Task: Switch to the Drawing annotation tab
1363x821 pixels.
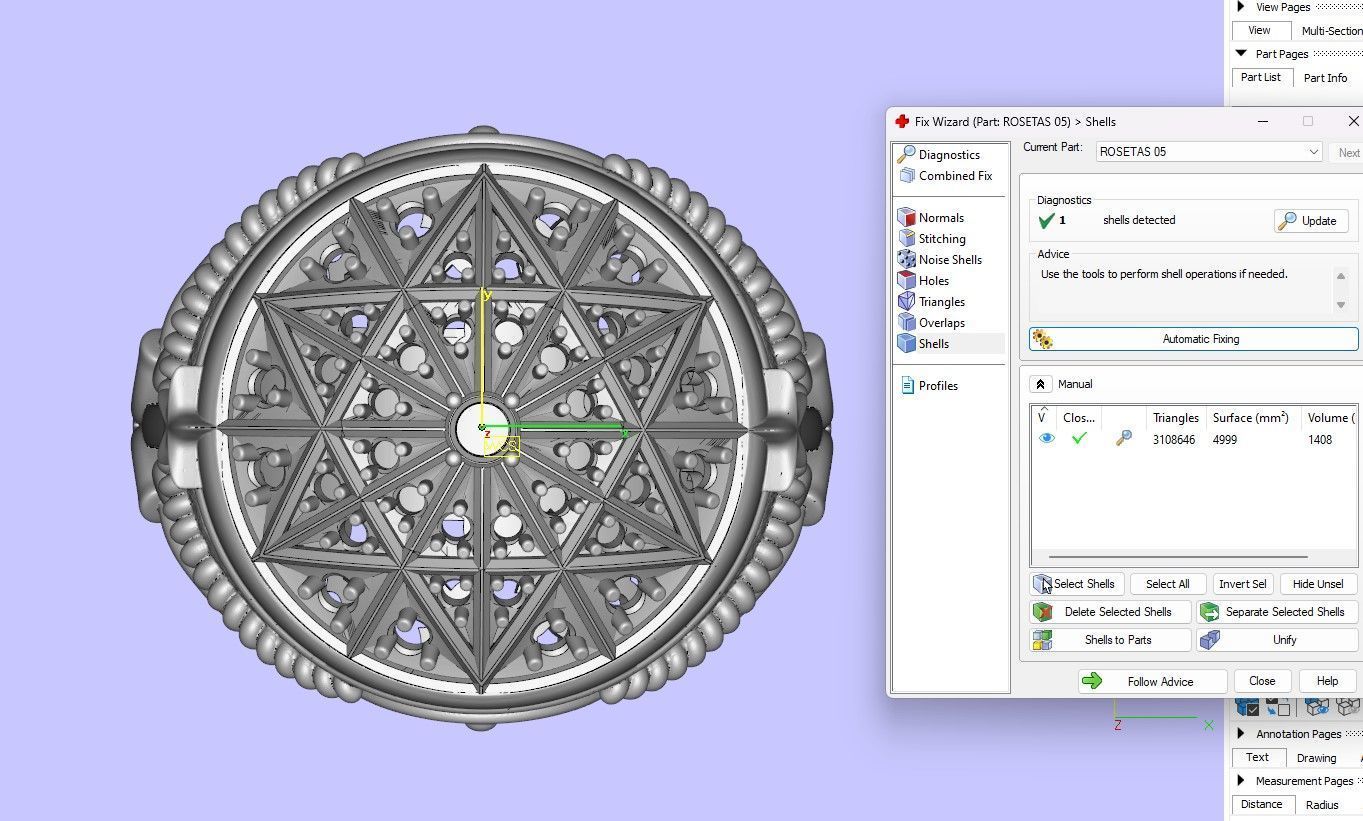Action: tap(1316, 758)
